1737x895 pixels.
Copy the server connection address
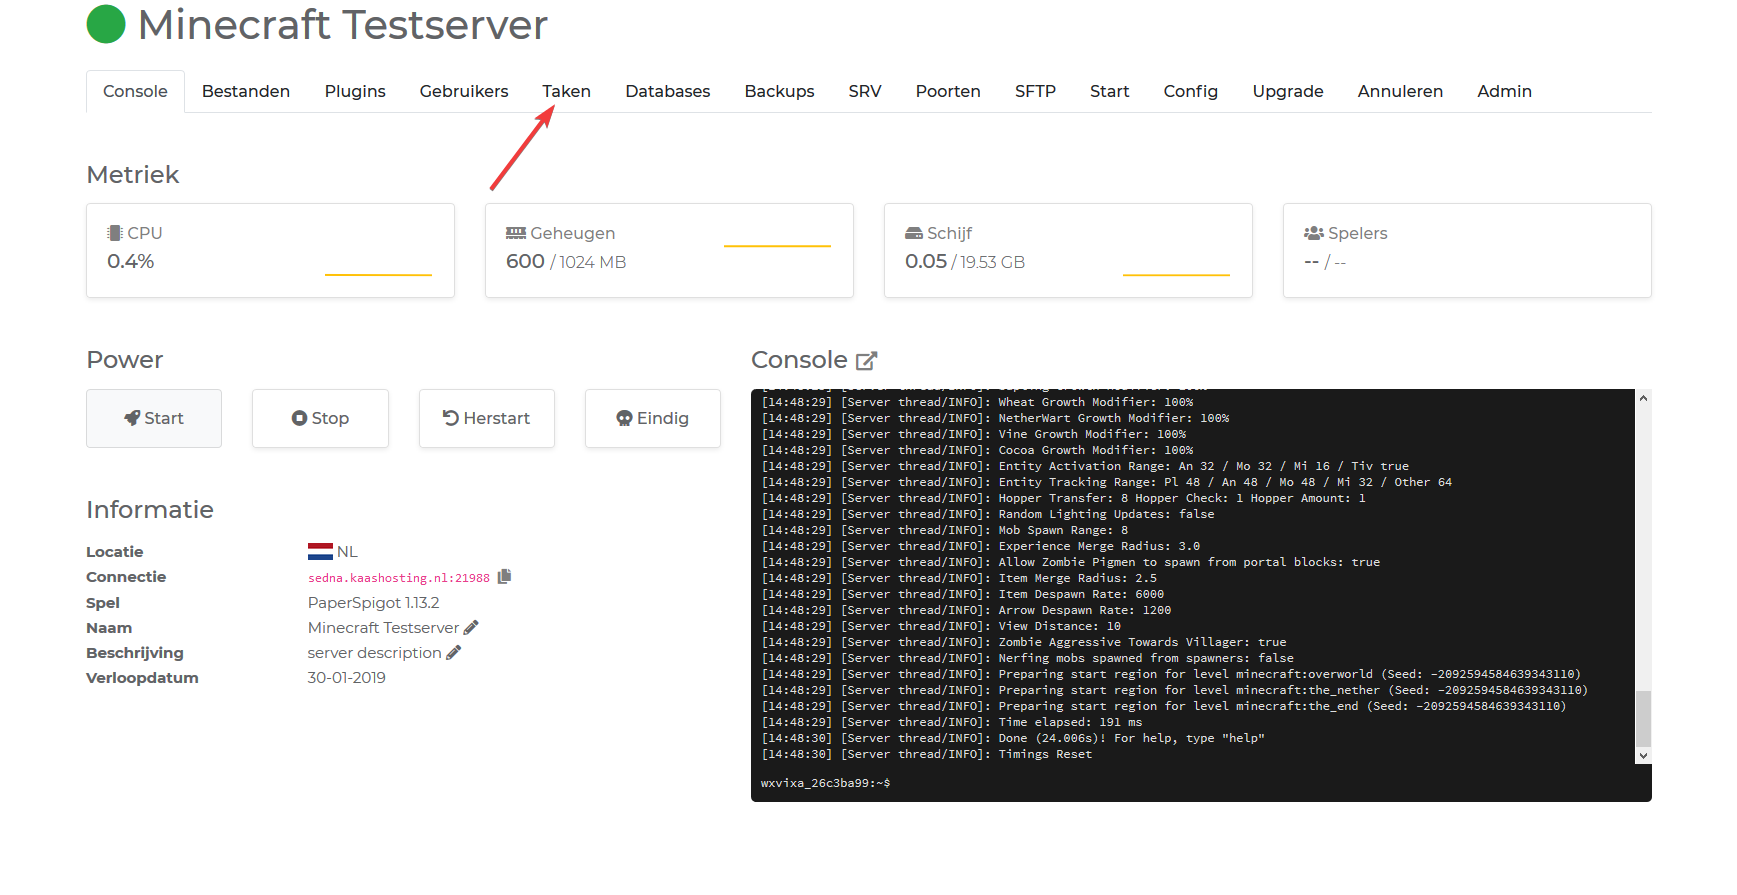tap(505, 577)
